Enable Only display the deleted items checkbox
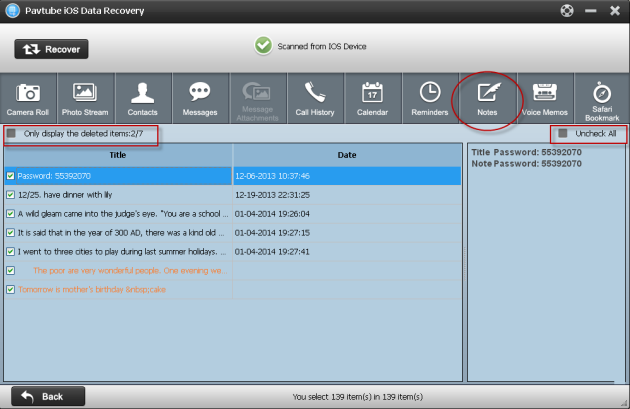The height and width of the screenshot is (409, 630). point(11,133)
